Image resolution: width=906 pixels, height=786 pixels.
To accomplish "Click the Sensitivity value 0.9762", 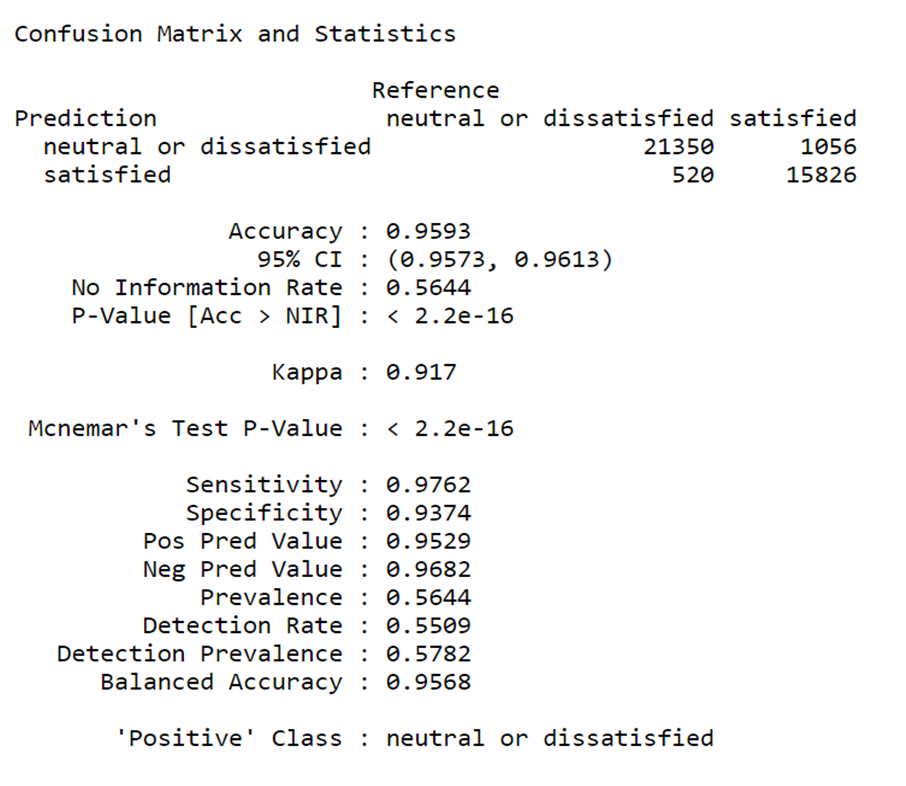I will [428, 485].
